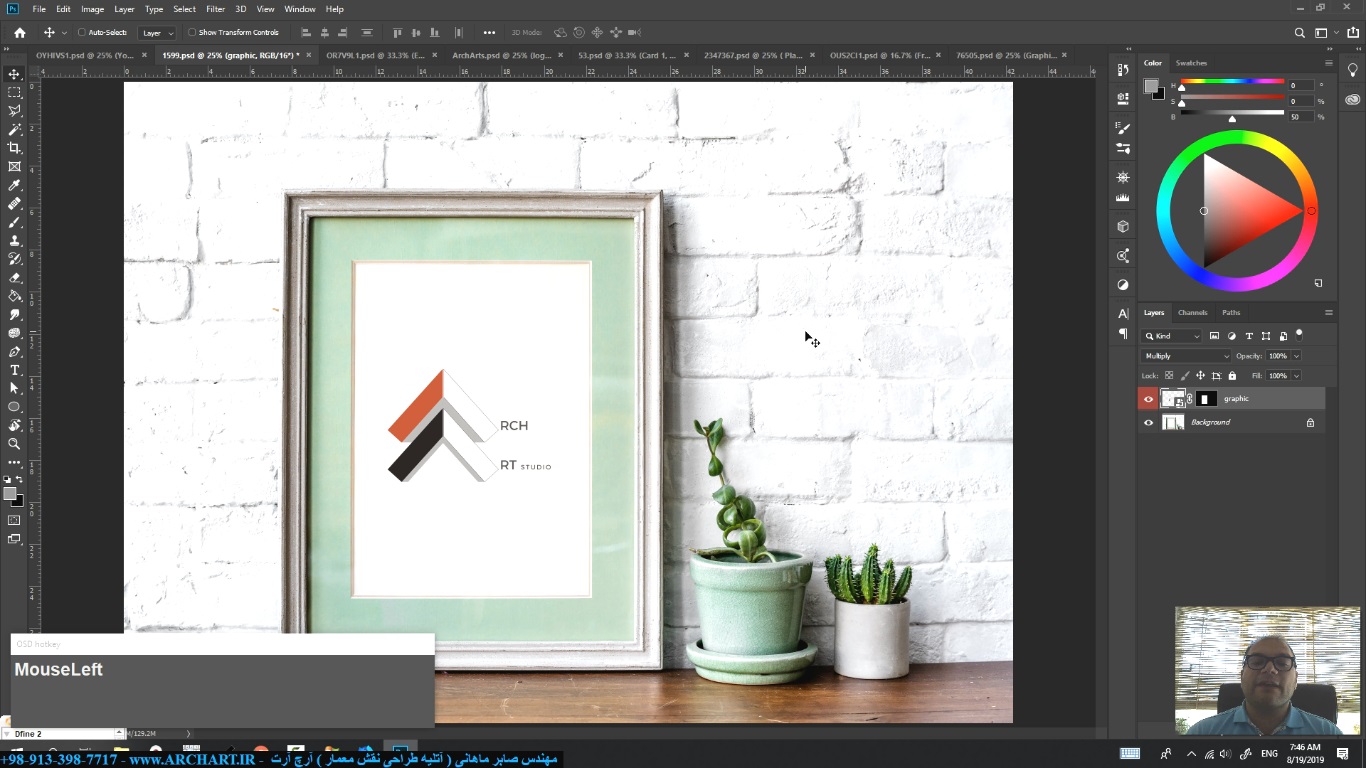Click the Opacity 100% input field

coord(1278,356)
